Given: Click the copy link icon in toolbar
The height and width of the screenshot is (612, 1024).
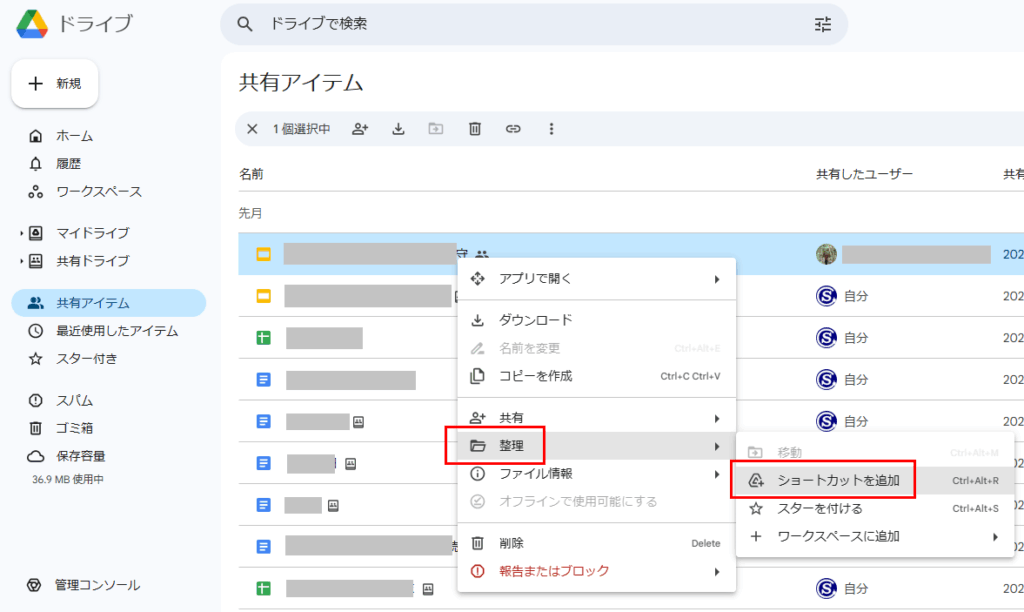Looking at the screenshot, I should 513,129.
